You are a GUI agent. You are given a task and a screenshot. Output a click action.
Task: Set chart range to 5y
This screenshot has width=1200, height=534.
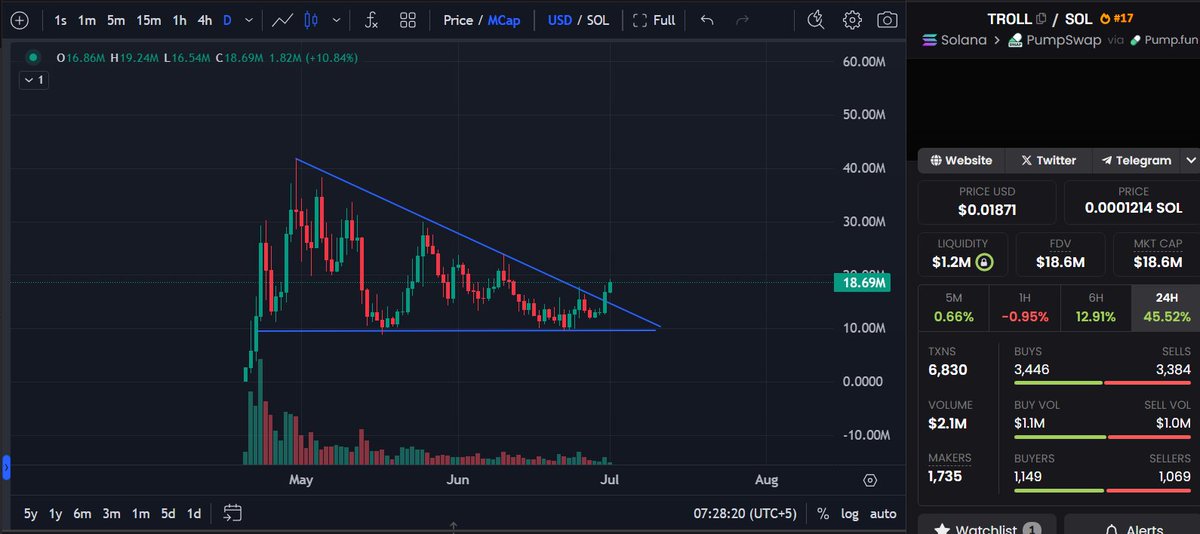(31, 513)
